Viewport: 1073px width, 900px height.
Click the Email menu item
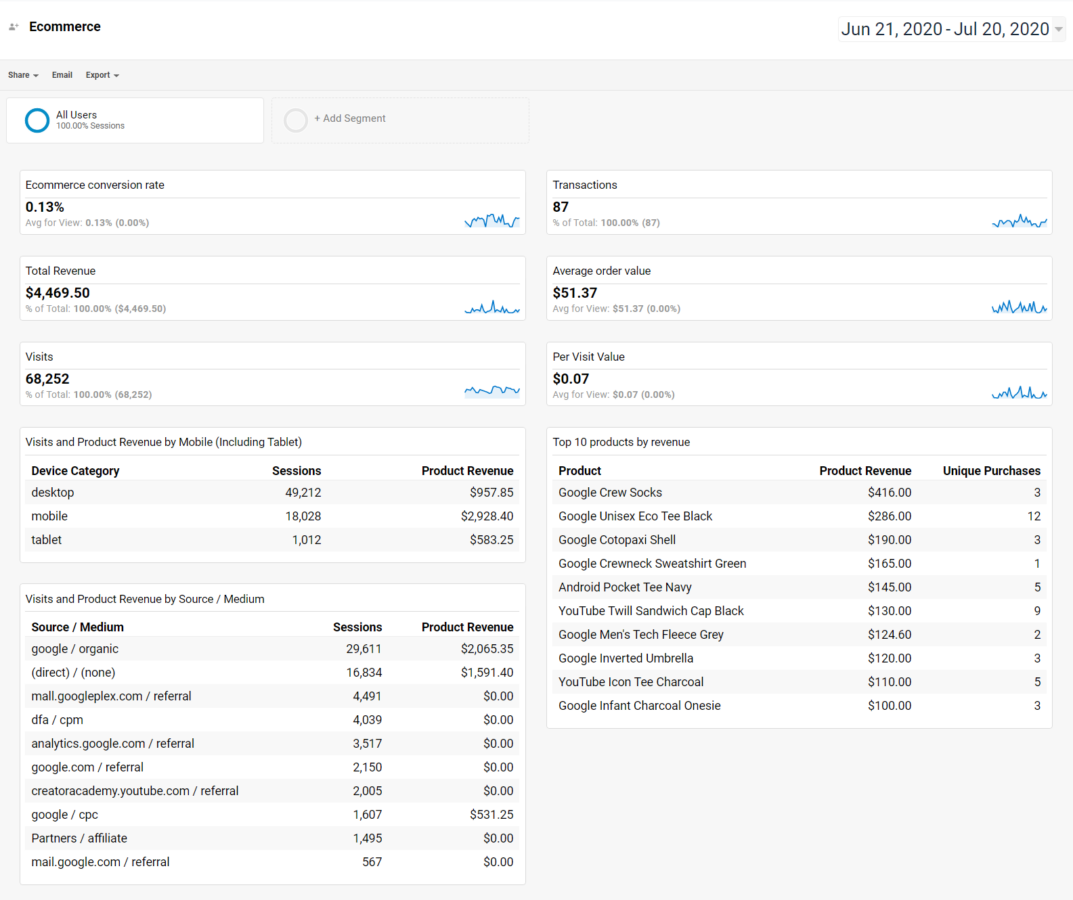tap(62, 75)
